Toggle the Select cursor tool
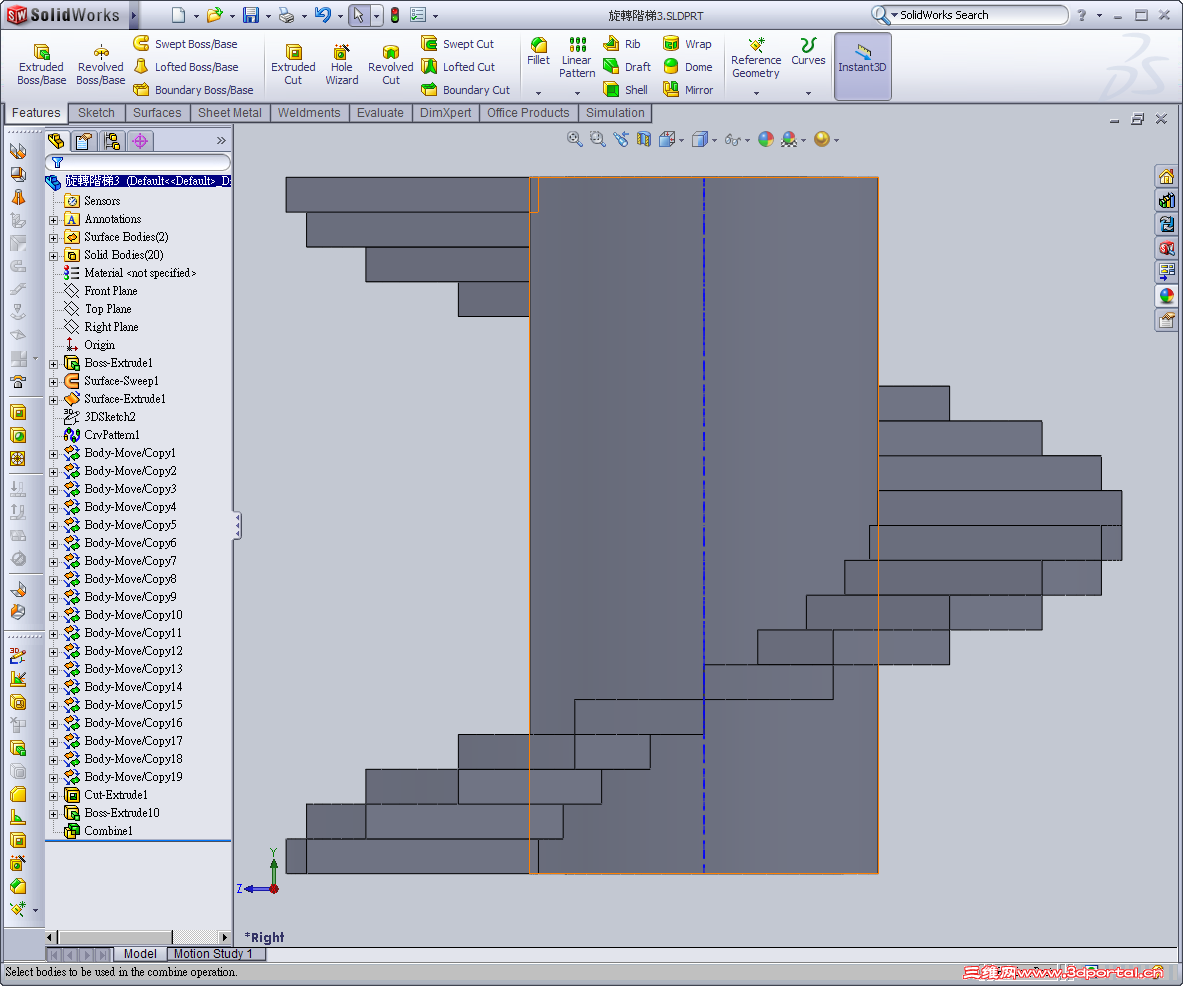 point(358,15)
